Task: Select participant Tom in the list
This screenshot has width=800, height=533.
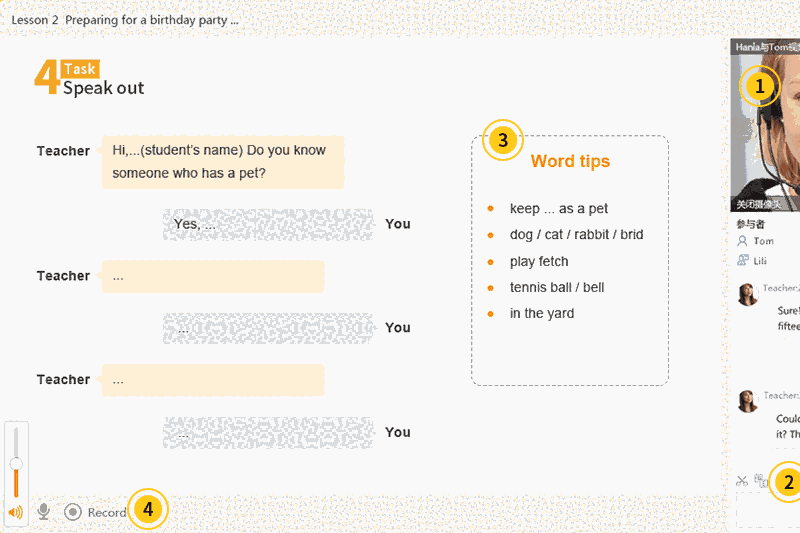Action: (763, 241)
